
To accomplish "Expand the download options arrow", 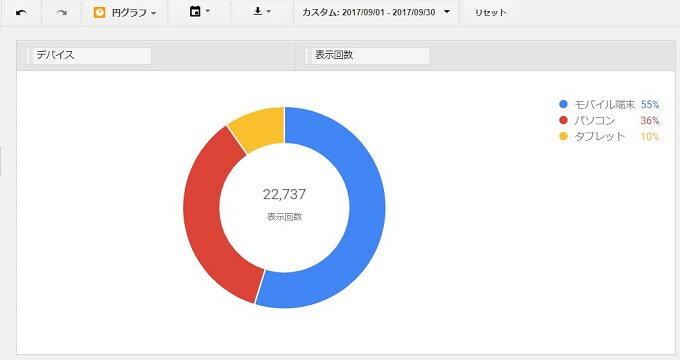I will [x=268, y=11].
